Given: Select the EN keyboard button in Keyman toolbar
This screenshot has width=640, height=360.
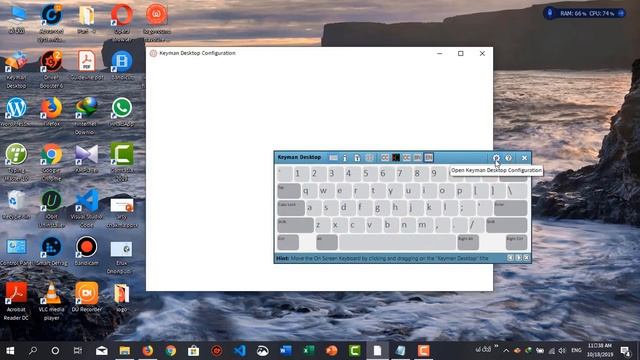Looking at the screenshot, I should (428, 158).
